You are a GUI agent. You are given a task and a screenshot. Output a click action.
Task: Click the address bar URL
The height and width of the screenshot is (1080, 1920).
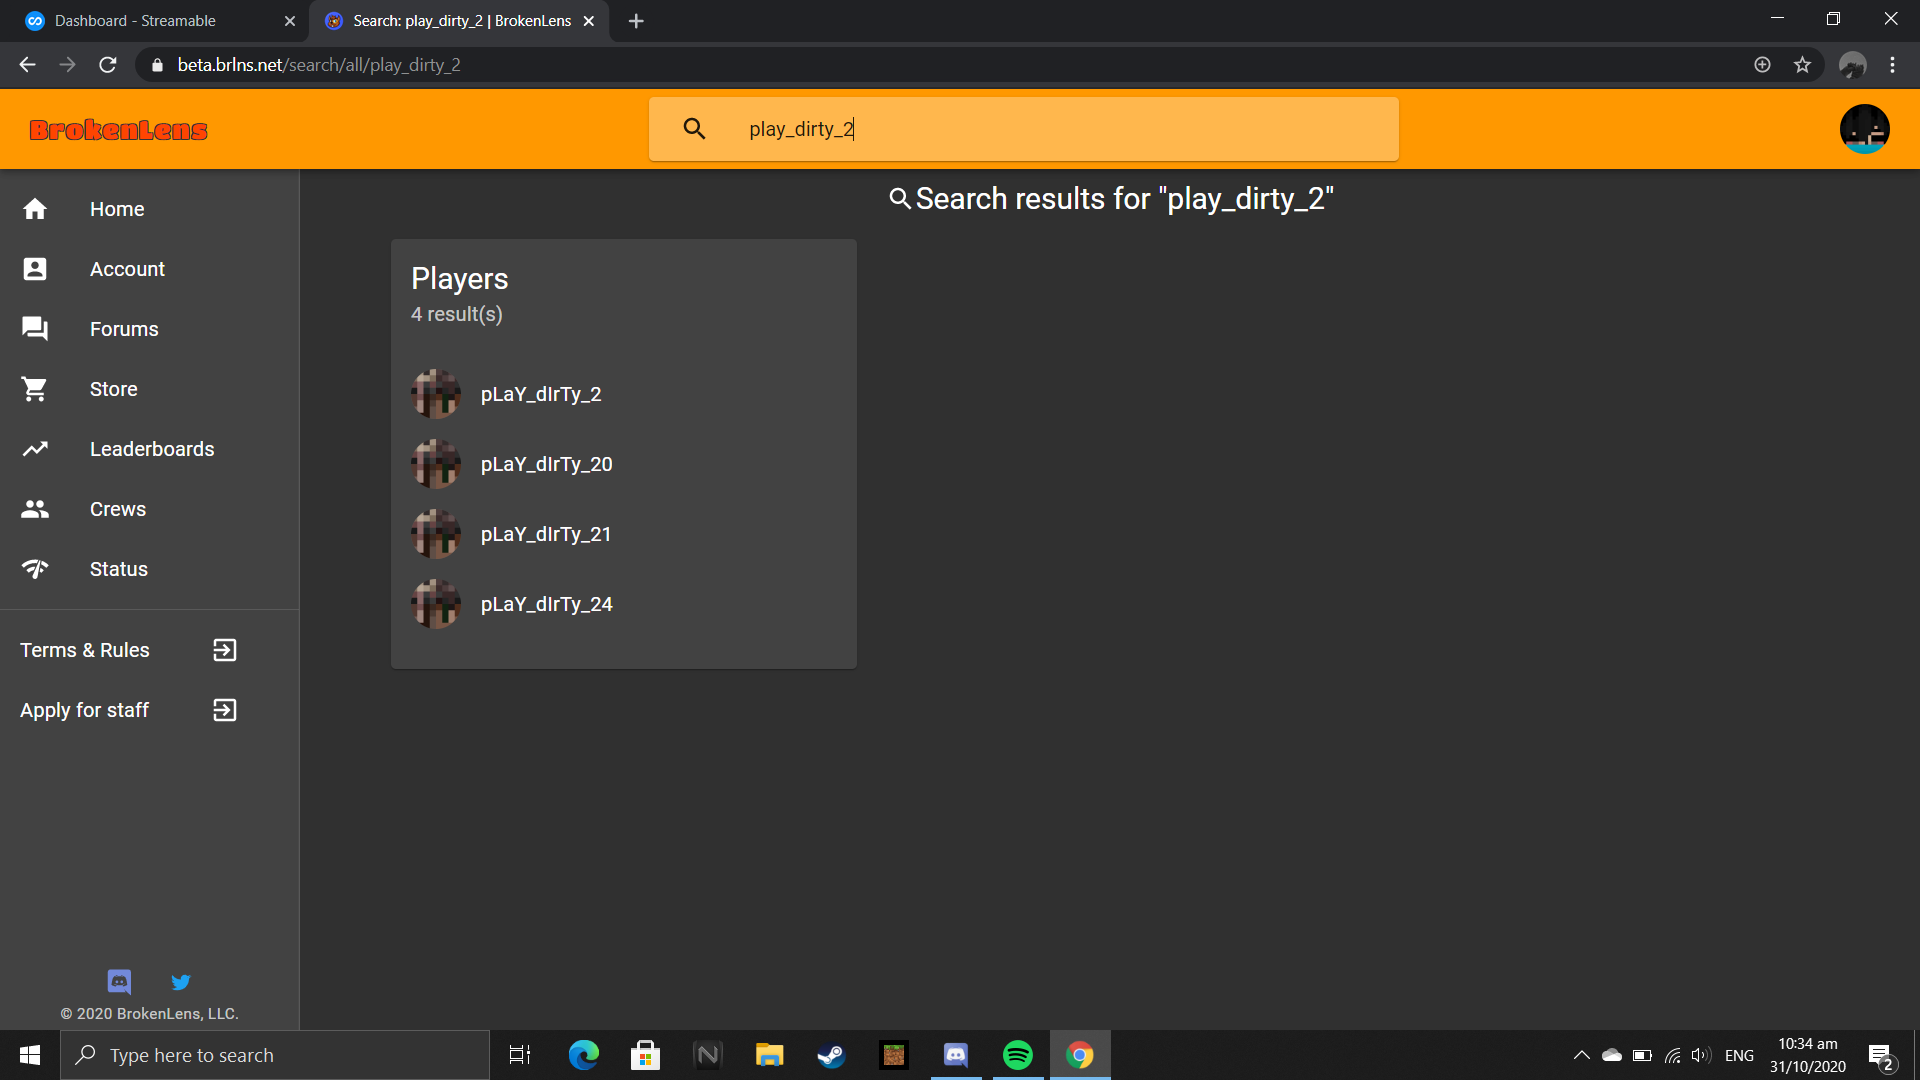[319, 65]
